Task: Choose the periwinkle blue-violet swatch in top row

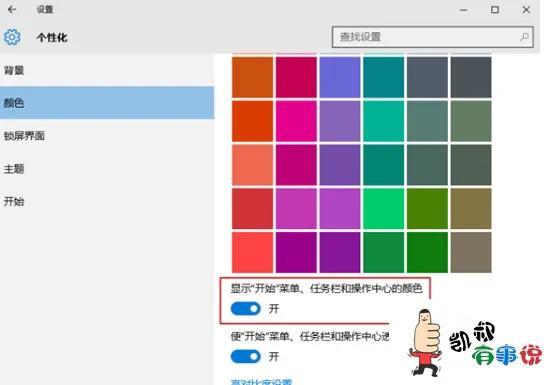Action: (x=340, y=77)
